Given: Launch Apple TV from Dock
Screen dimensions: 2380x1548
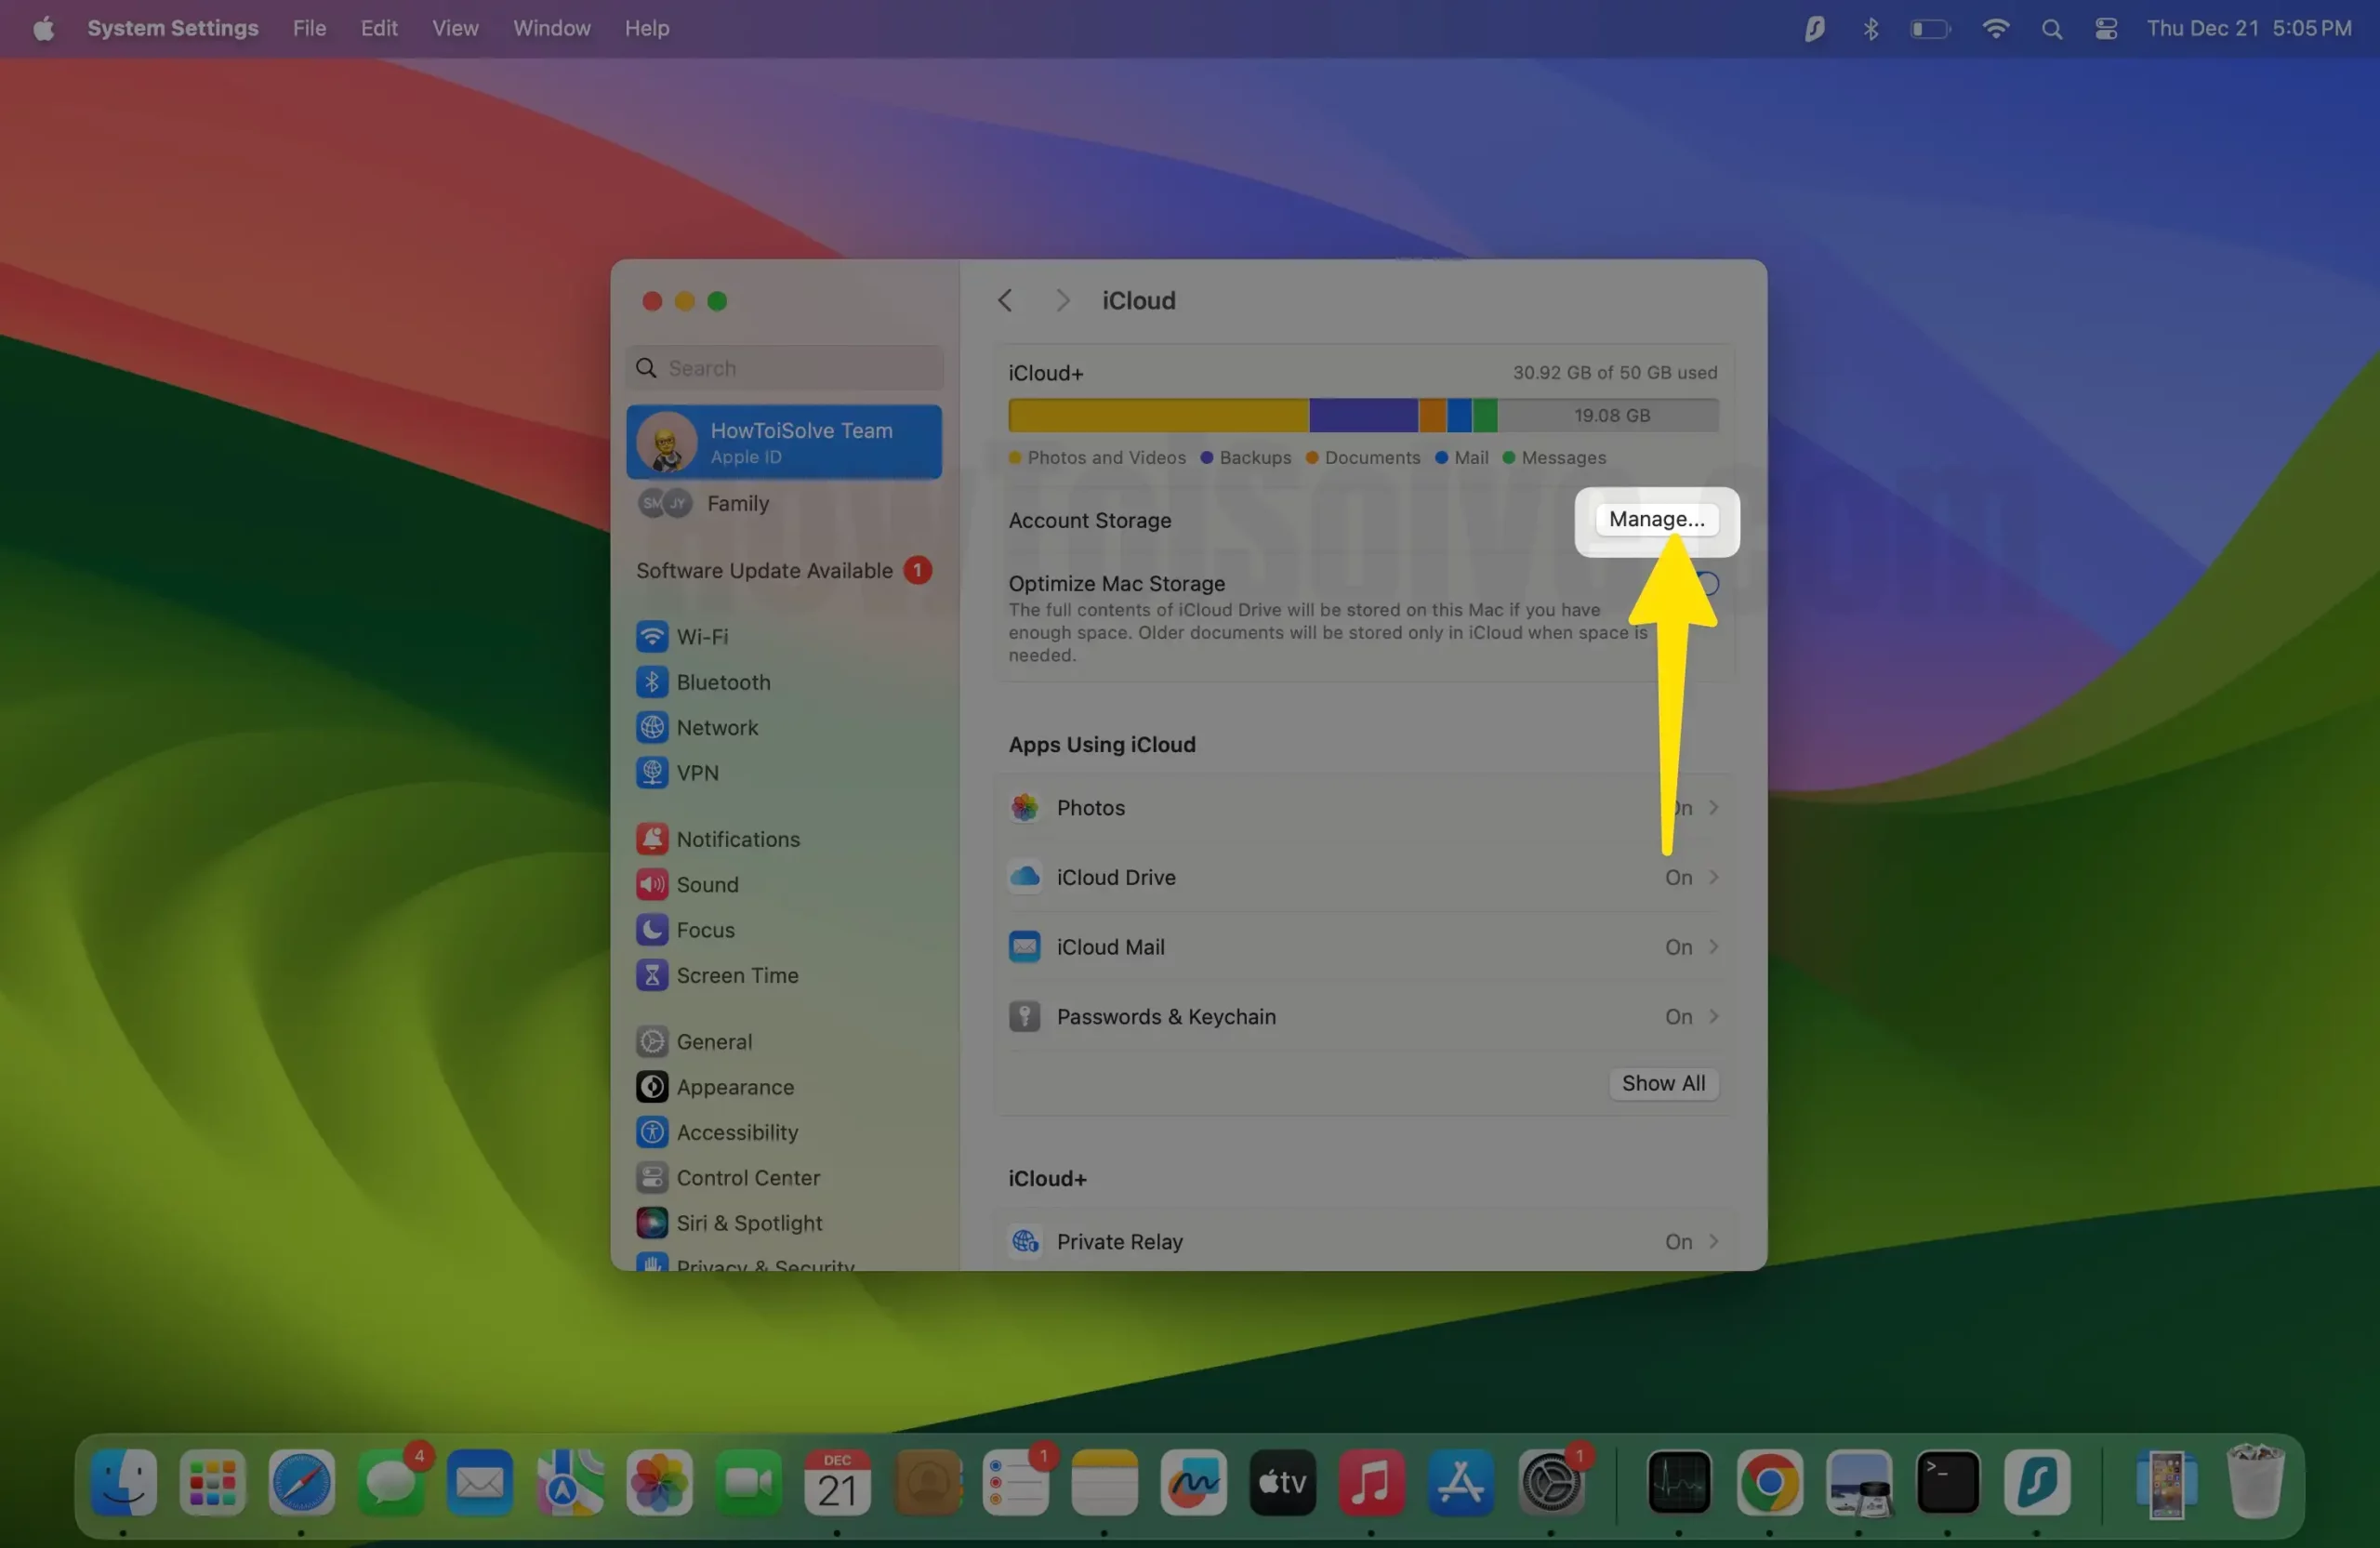Looking at the screenshot, I should [x=1282, y=1482].
